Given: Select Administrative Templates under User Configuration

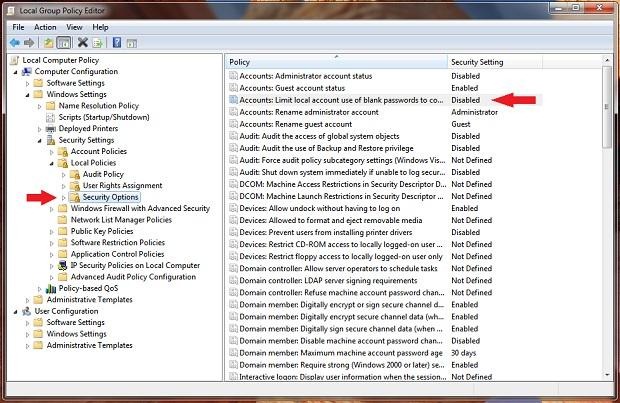Looking at the screenshot, I should (89, 345).
